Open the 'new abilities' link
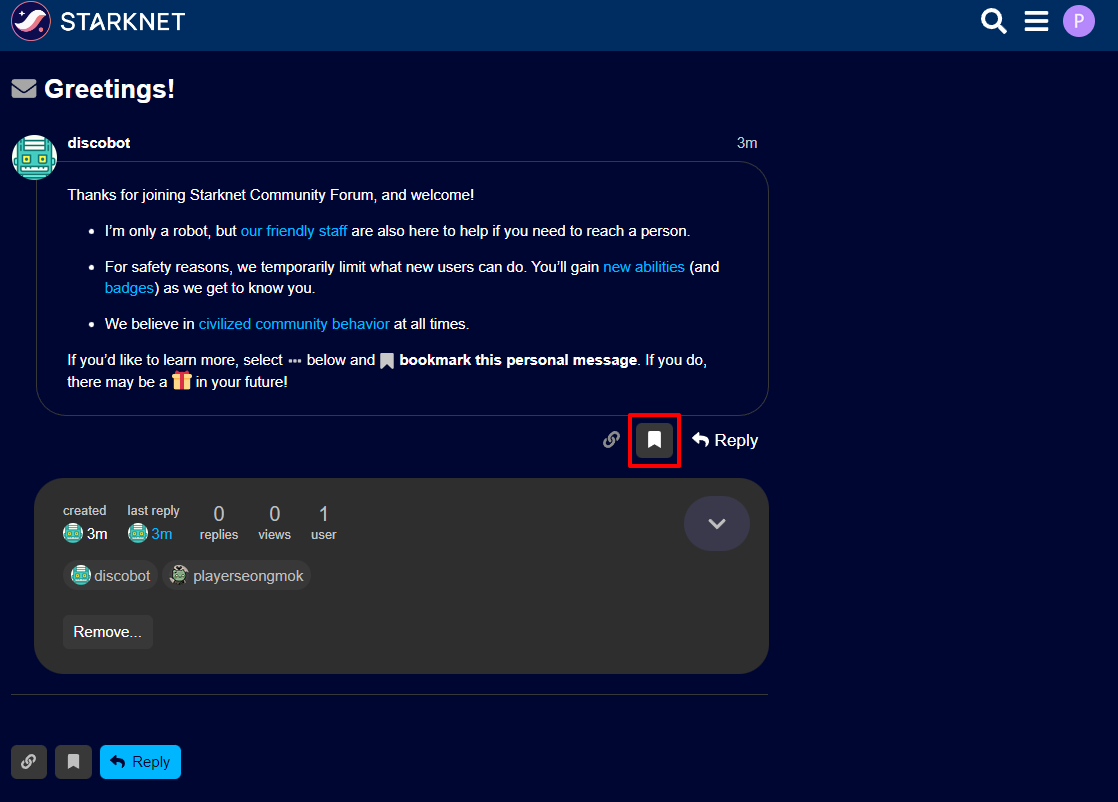Screen dimensions: 1118x802 (644, 267)
